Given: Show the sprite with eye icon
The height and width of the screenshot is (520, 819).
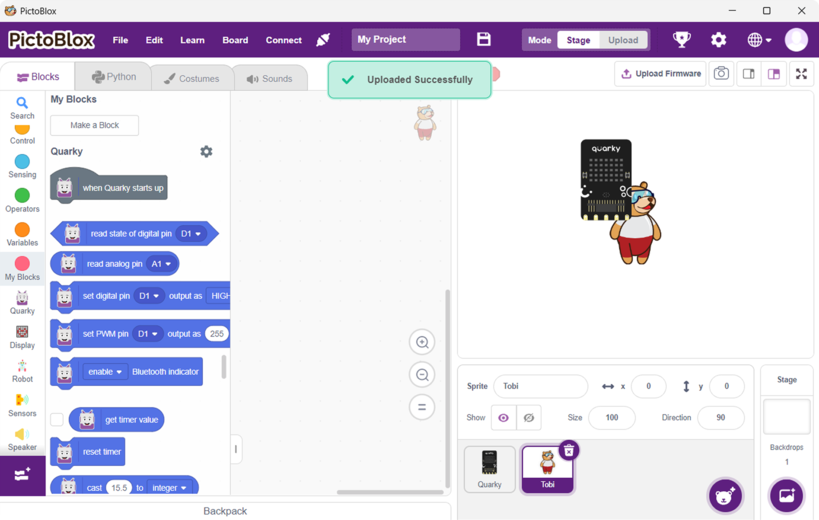Looking at the screenshot, I should tap(504, 418).
